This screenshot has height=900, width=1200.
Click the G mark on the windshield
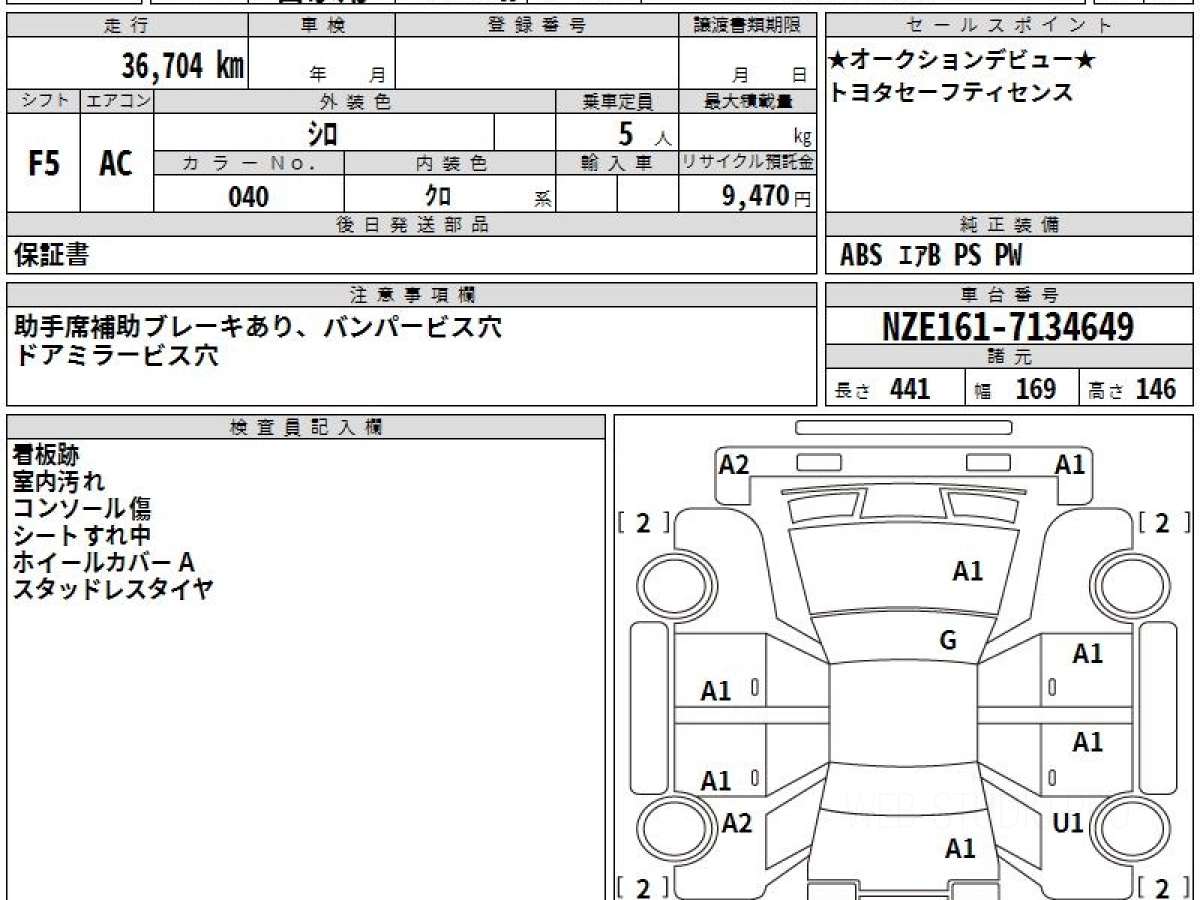pos(948,641)
